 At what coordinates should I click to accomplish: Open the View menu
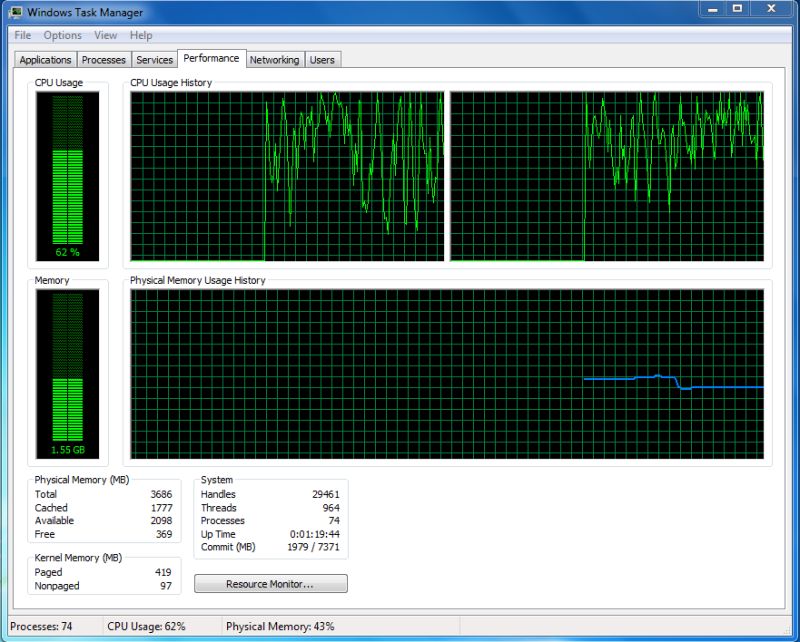tap(105, 35)
